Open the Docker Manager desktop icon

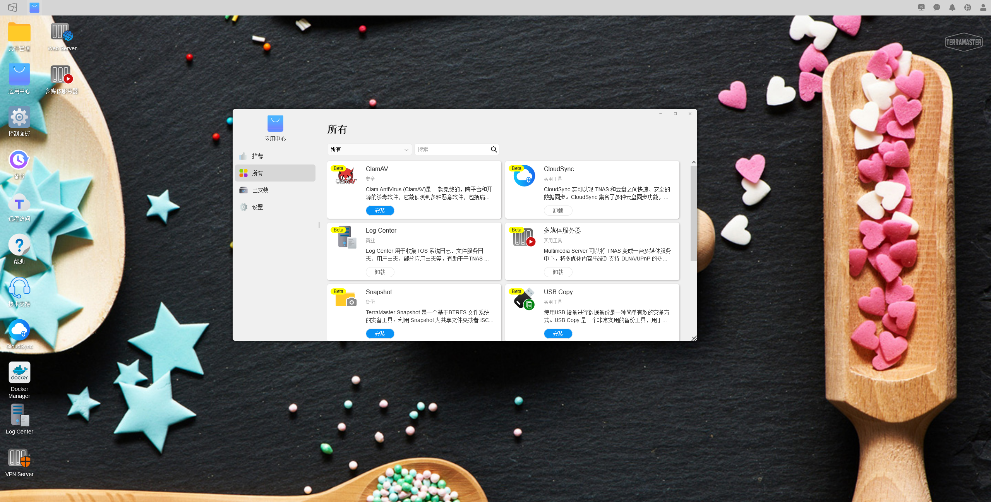pos(19,372)
